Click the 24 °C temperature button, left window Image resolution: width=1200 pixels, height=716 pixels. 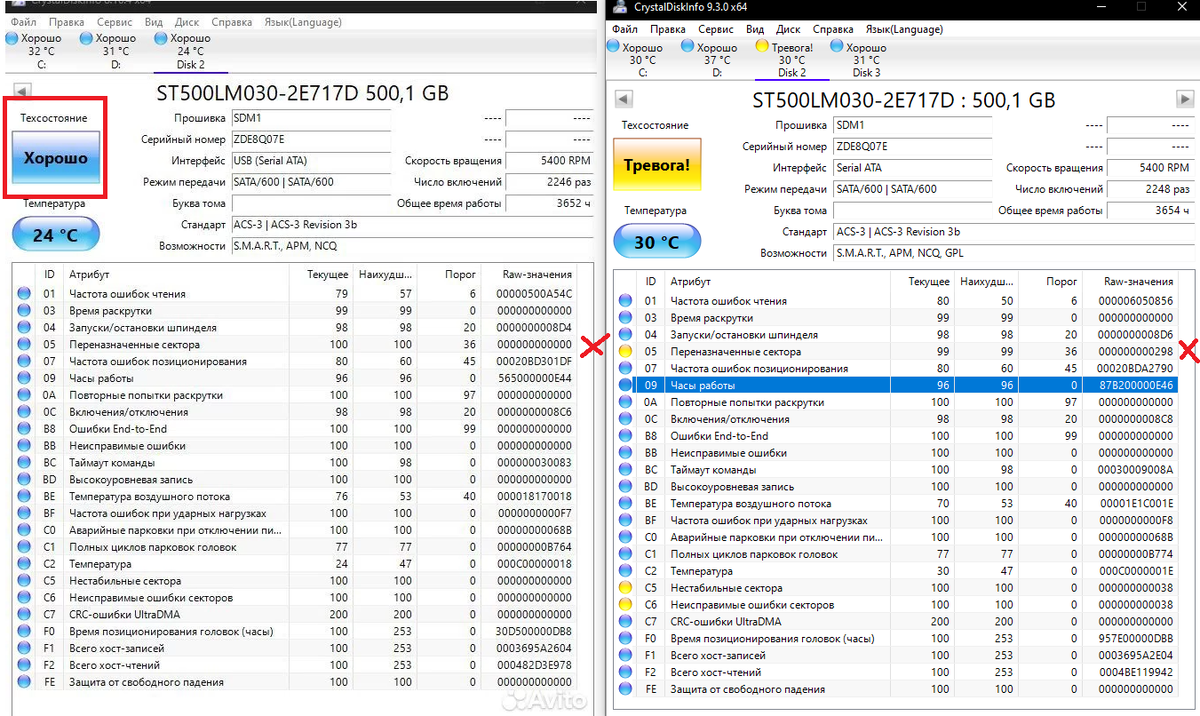click(x=55, y=236)
